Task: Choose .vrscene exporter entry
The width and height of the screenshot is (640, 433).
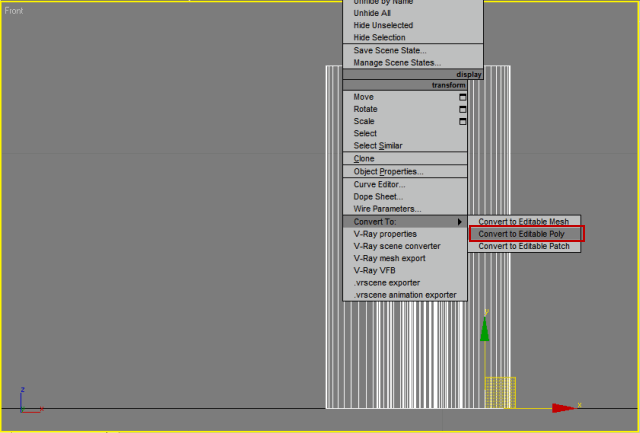Action: click(x=405, y=283)
